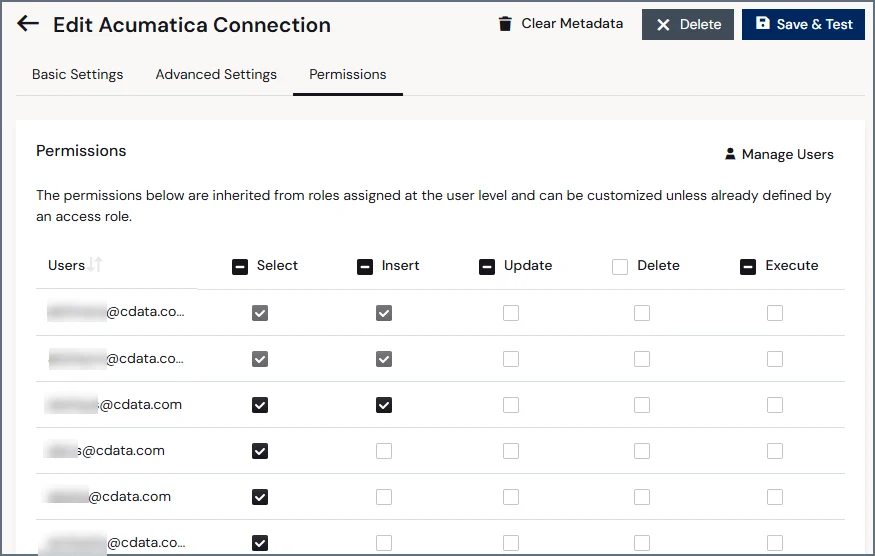Click the X icon on the Delete button

[x=663, y=25]
